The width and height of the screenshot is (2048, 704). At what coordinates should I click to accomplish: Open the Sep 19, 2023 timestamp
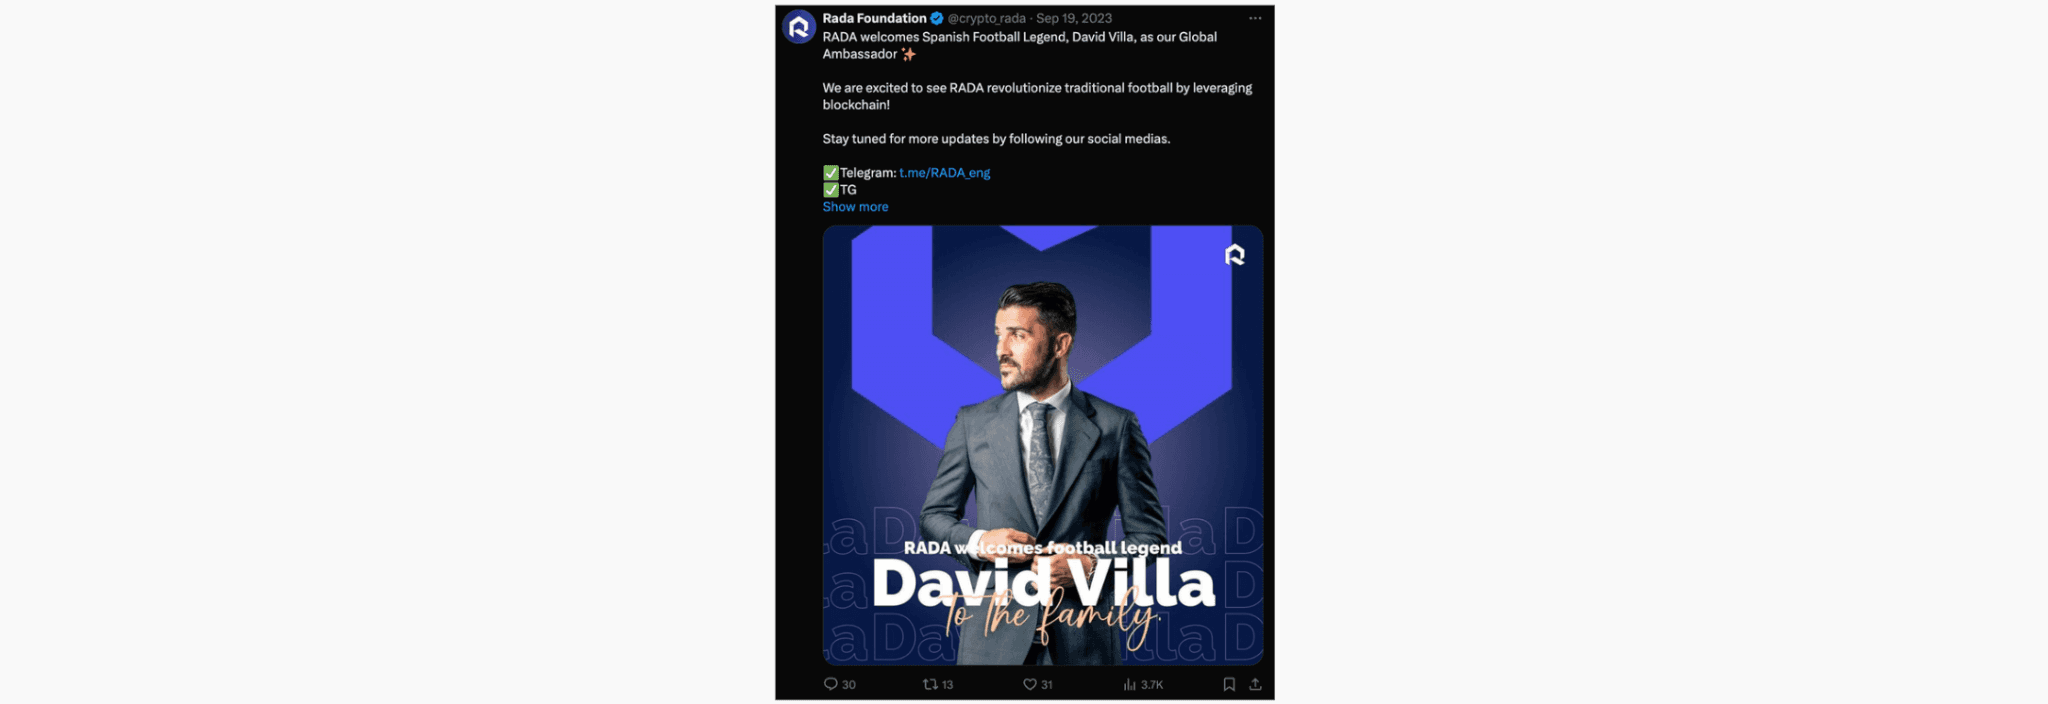pyautogui.click(x=1074, y=18)
